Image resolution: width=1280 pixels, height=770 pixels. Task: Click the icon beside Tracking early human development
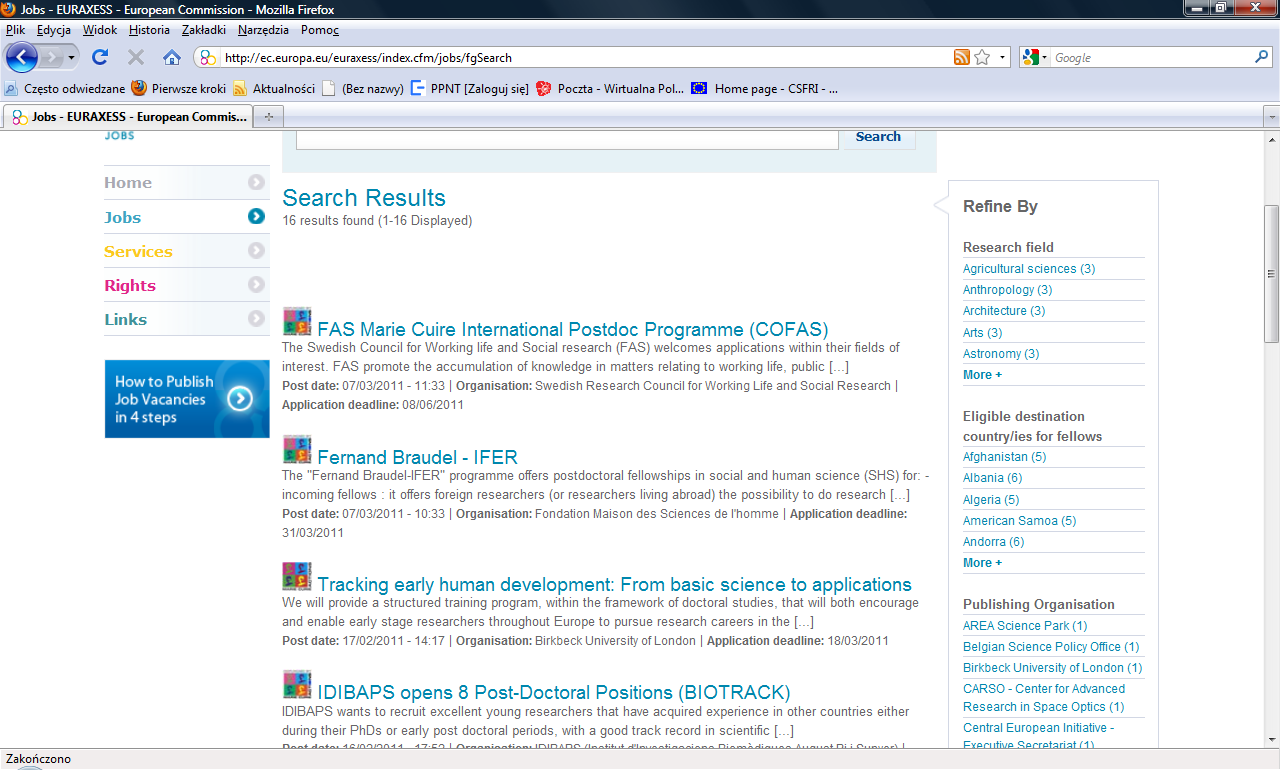tap(297, 576)
